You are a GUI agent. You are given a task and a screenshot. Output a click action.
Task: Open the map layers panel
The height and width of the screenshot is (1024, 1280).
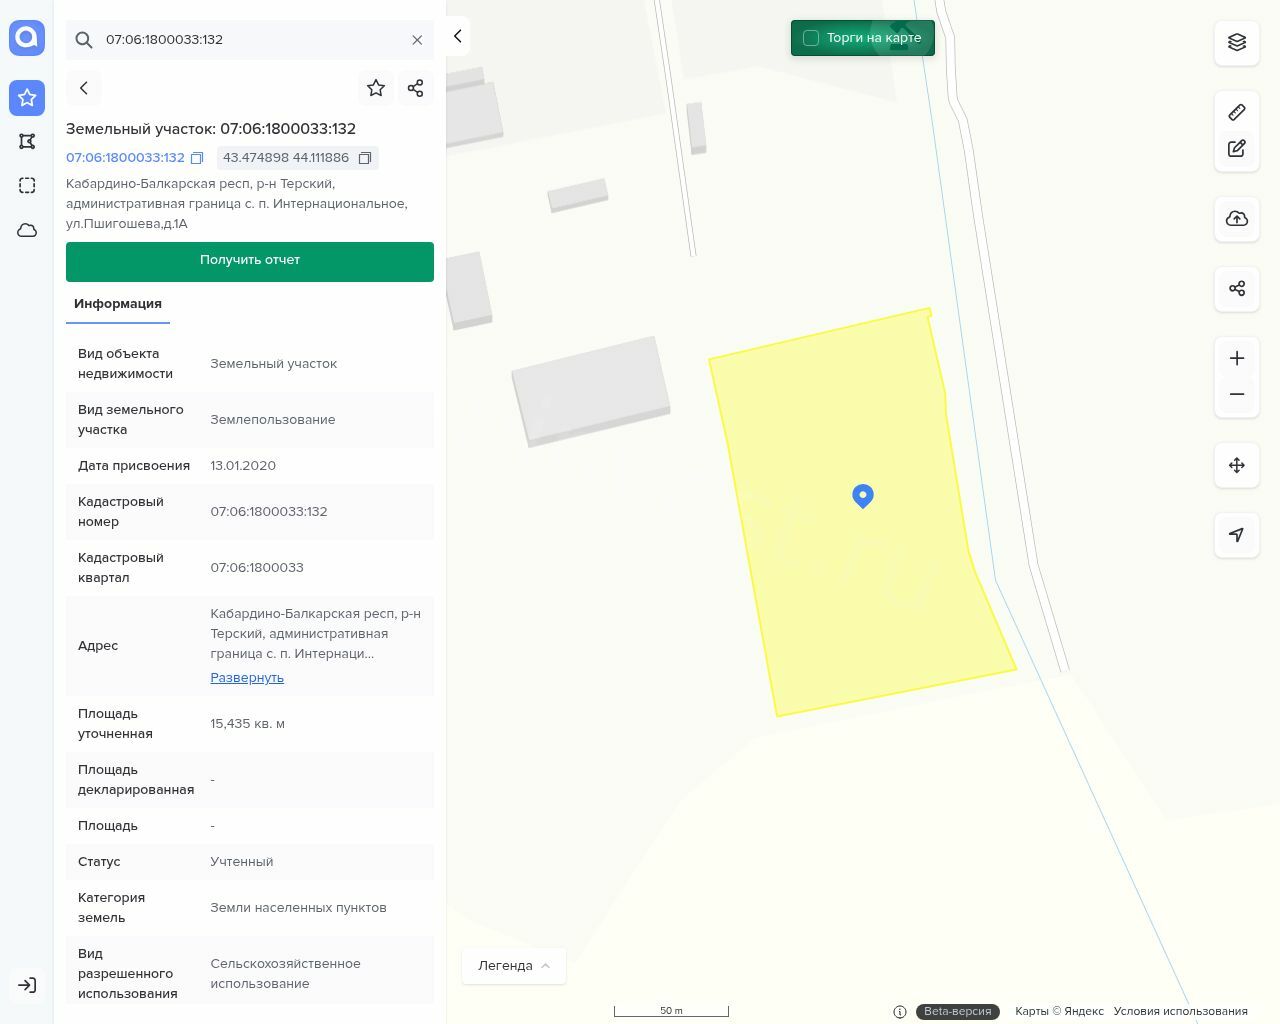click(x=1237, y=42)
